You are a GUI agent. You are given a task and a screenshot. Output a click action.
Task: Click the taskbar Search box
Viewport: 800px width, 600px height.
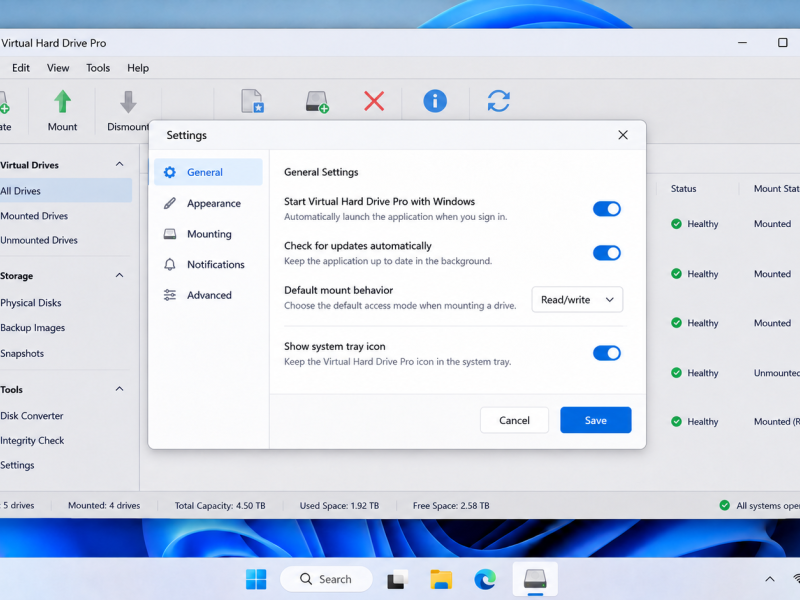[x=327, y=579]
